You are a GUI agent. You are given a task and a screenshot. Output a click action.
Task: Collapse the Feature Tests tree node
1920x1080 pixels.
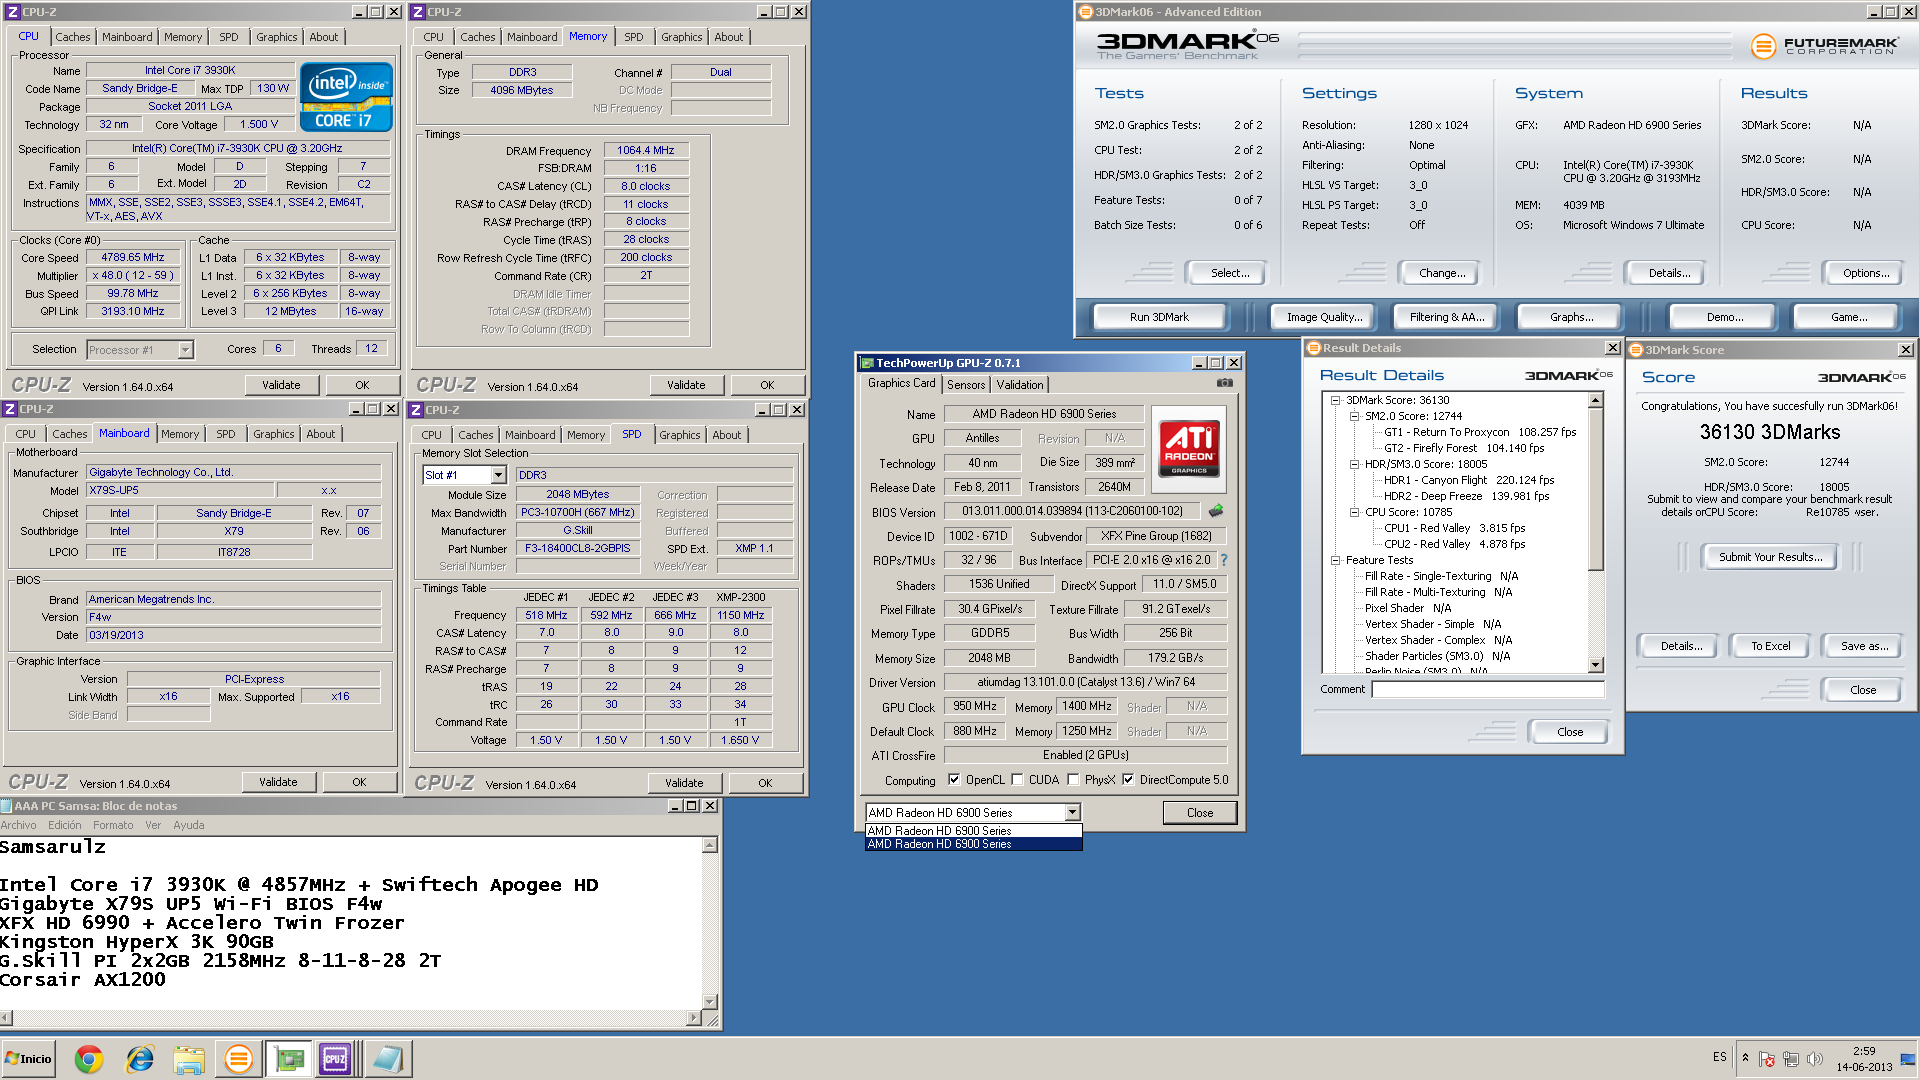click(x=1335, y=560)
